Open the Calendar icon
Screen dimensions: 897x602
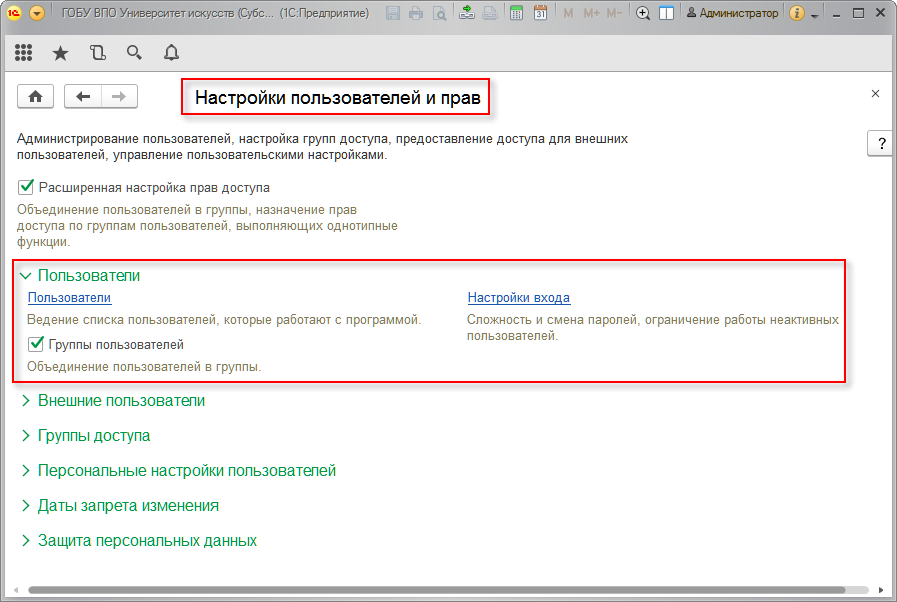point(539,13)
